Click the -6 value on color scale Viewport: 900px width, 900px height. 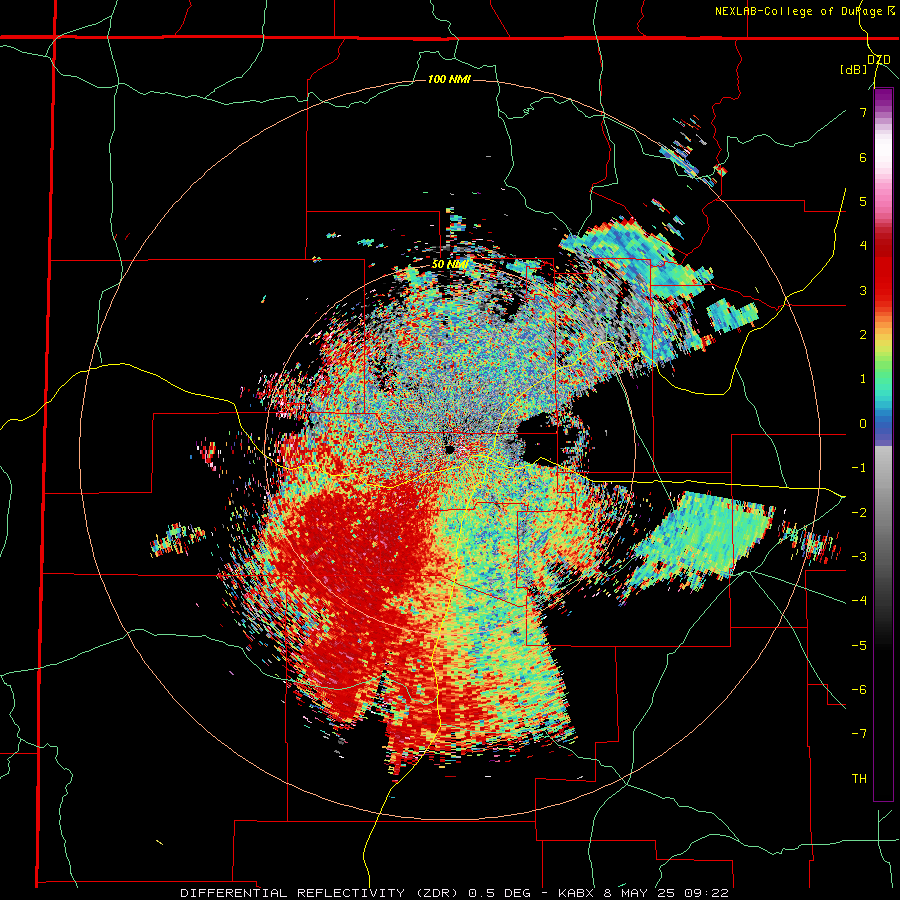point(859,690)
